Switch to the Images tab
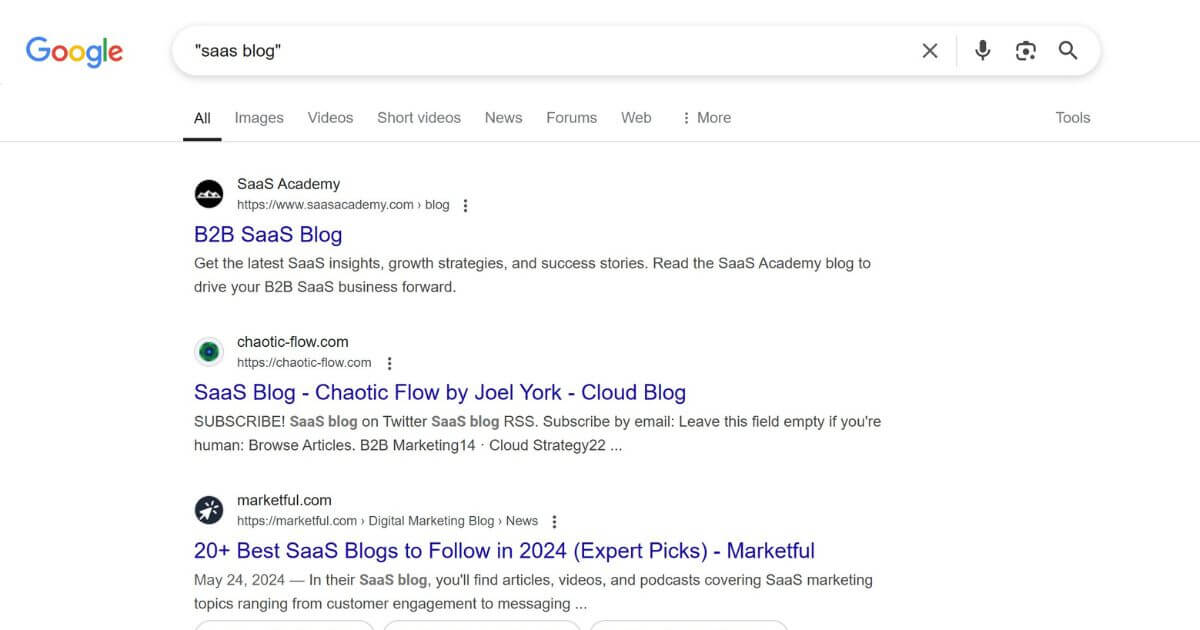 pos(259,118)
